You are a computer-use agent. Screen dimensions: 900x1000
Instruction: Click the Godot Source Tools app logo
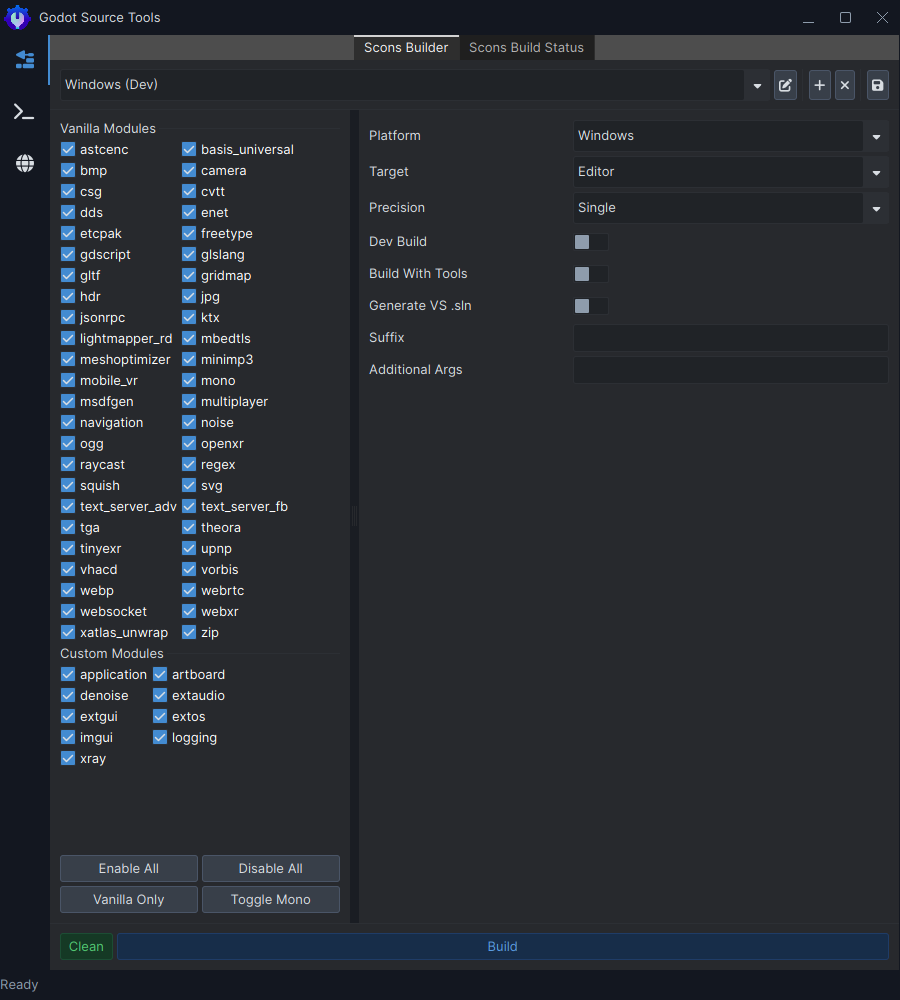pyautogui.click(x=17, y=17)
